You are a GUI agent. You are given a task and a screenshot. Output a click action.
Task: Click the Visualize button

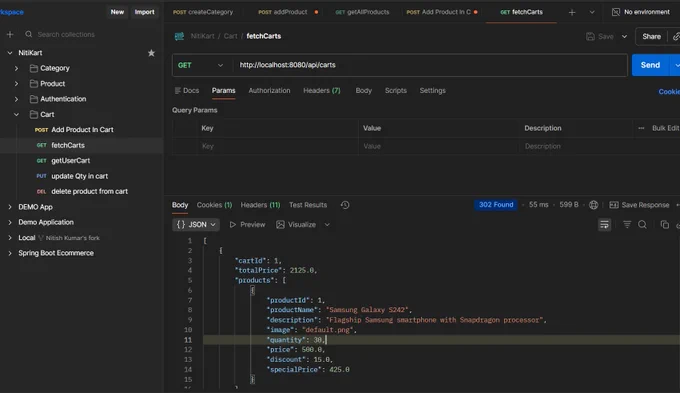pyautogui.click(x=297, y=225)
